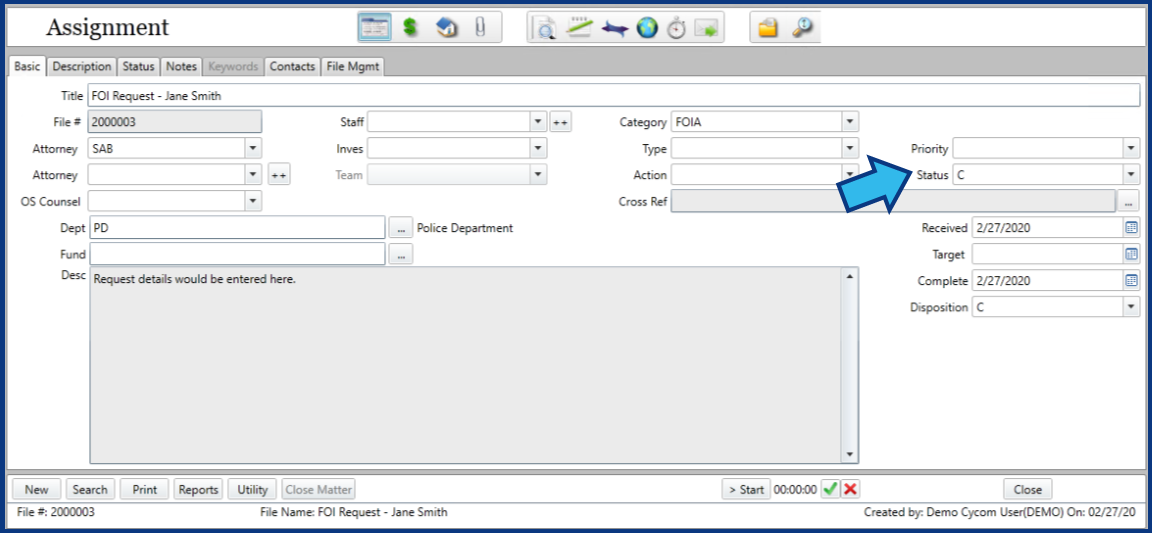This screenshot has height=534, width=1153.
Task: Click the ++ button beside second Attorney
Action: (278, 175)
